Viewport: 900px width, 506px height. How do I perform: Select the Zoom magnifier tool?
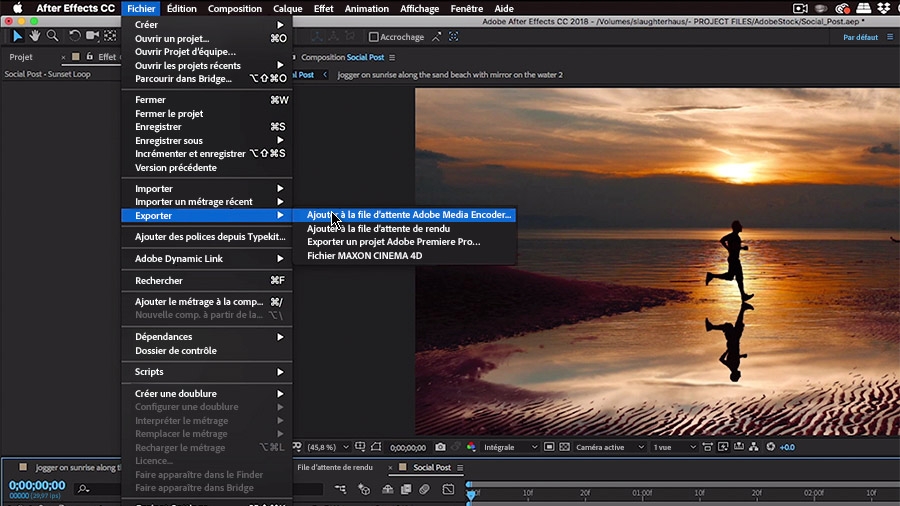tap(52, 37)
